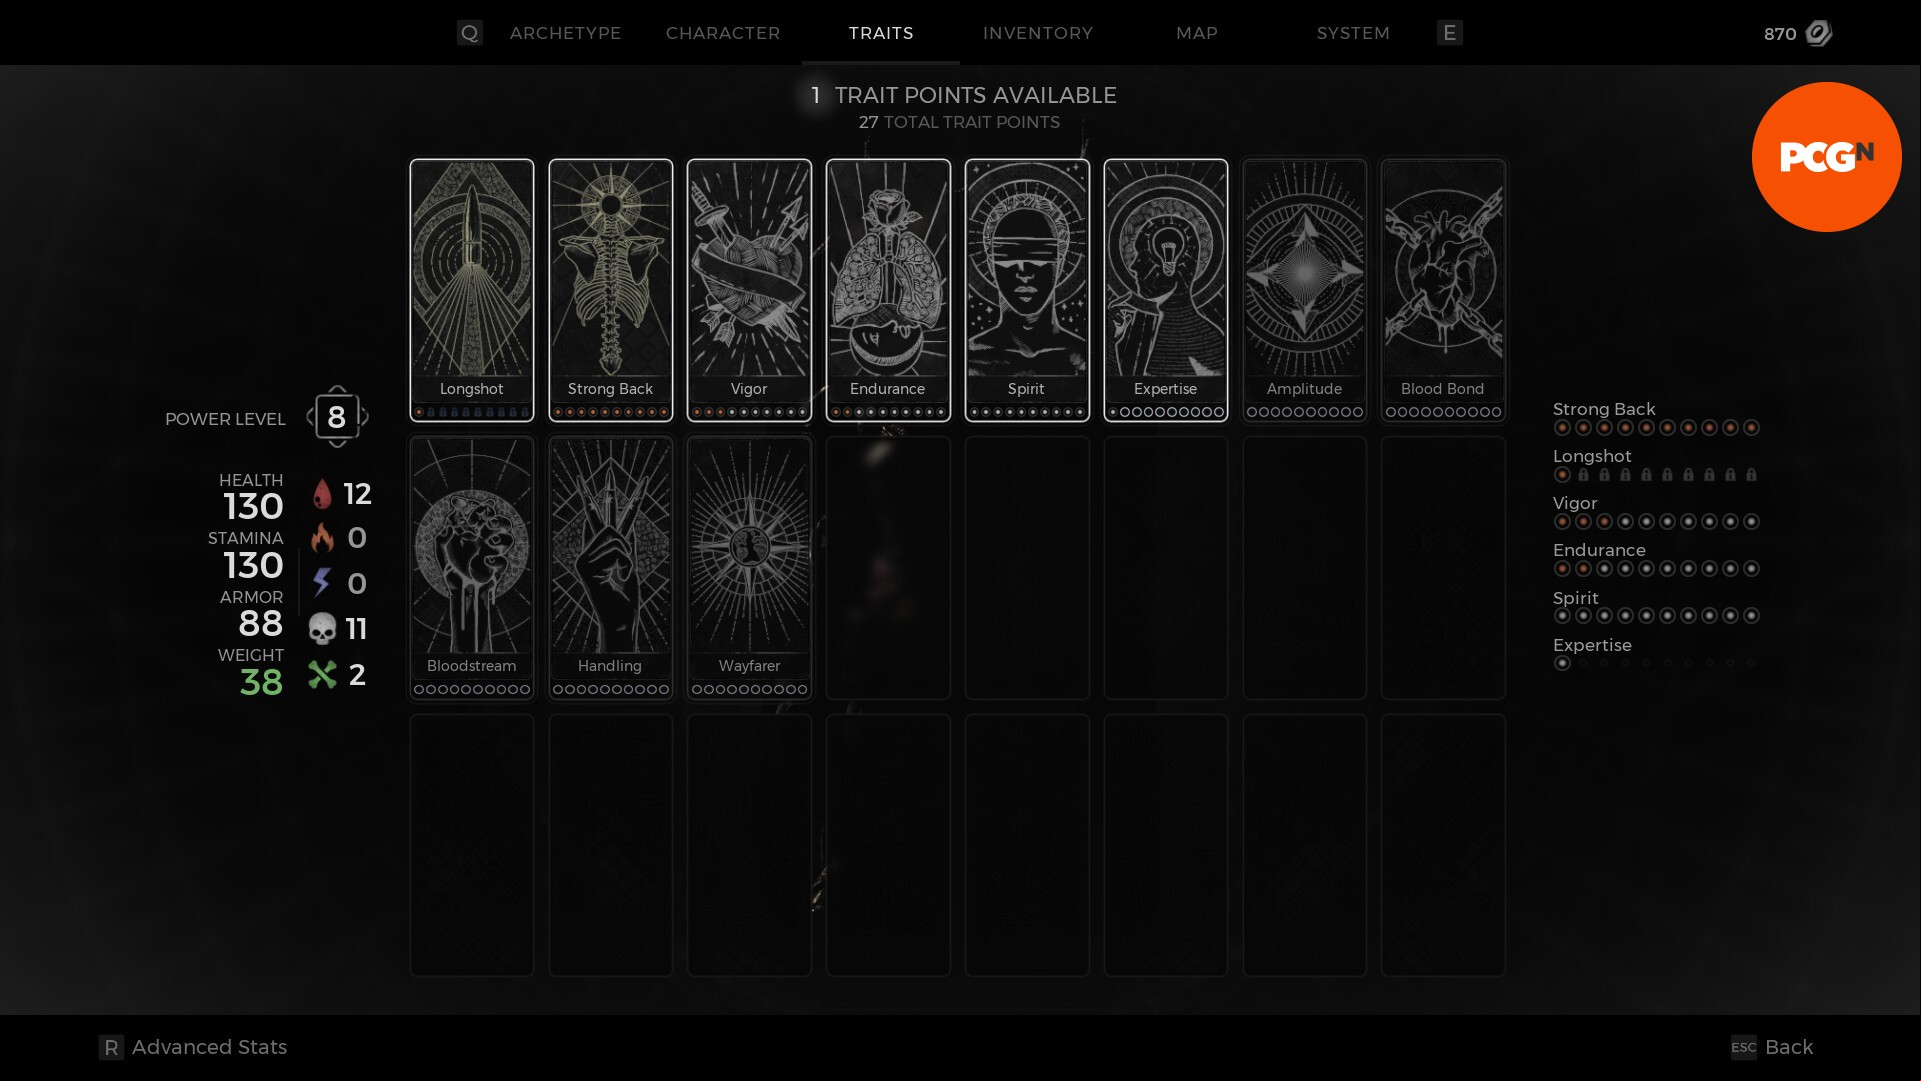Image resolution: width=1921 pixels, height=1081 pixels.
Task: Select the Wayfarer trait card
Action: pos(749,568)
